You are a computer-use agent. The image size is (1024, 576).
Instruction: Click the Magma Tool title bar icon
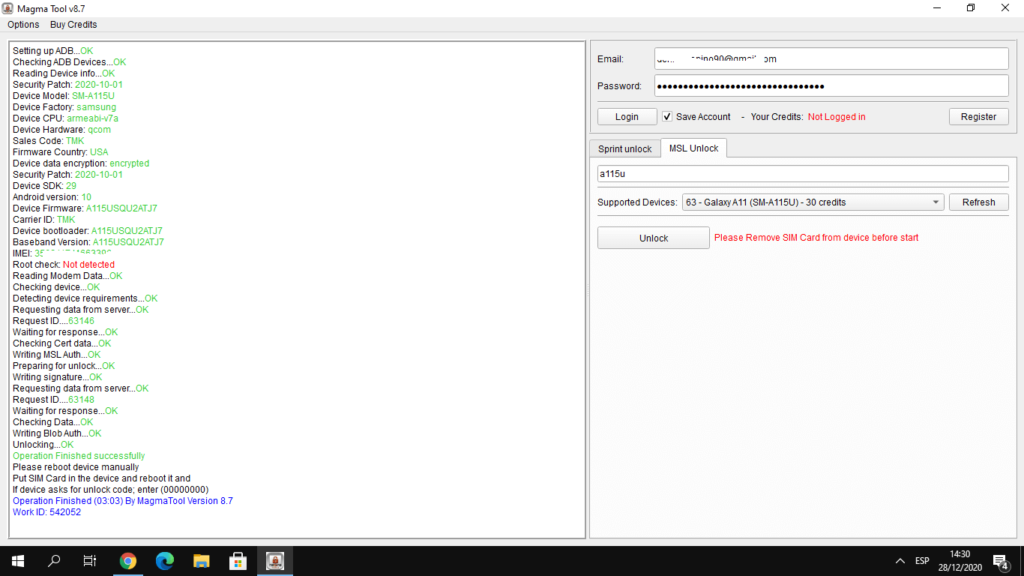(8, 8)
